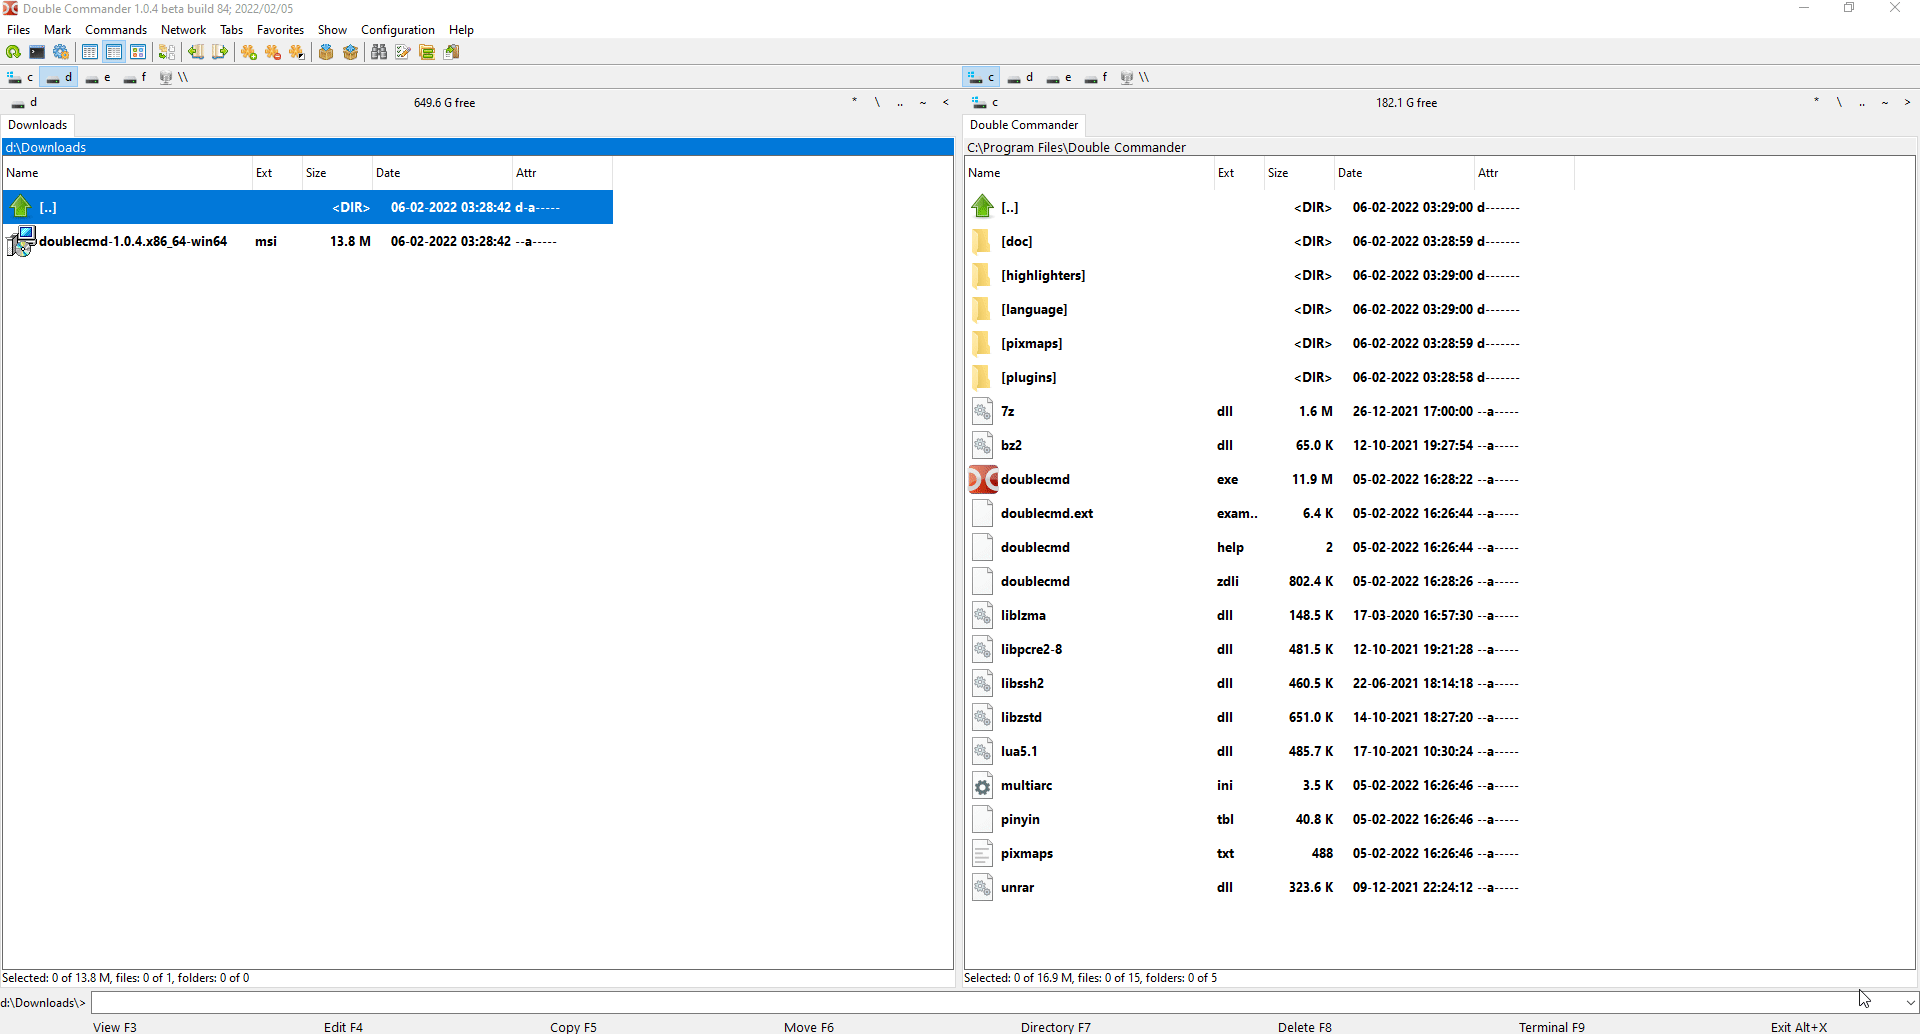Select doublecmd exe file icon
1920x1034 pixels.
click(983, 479)
